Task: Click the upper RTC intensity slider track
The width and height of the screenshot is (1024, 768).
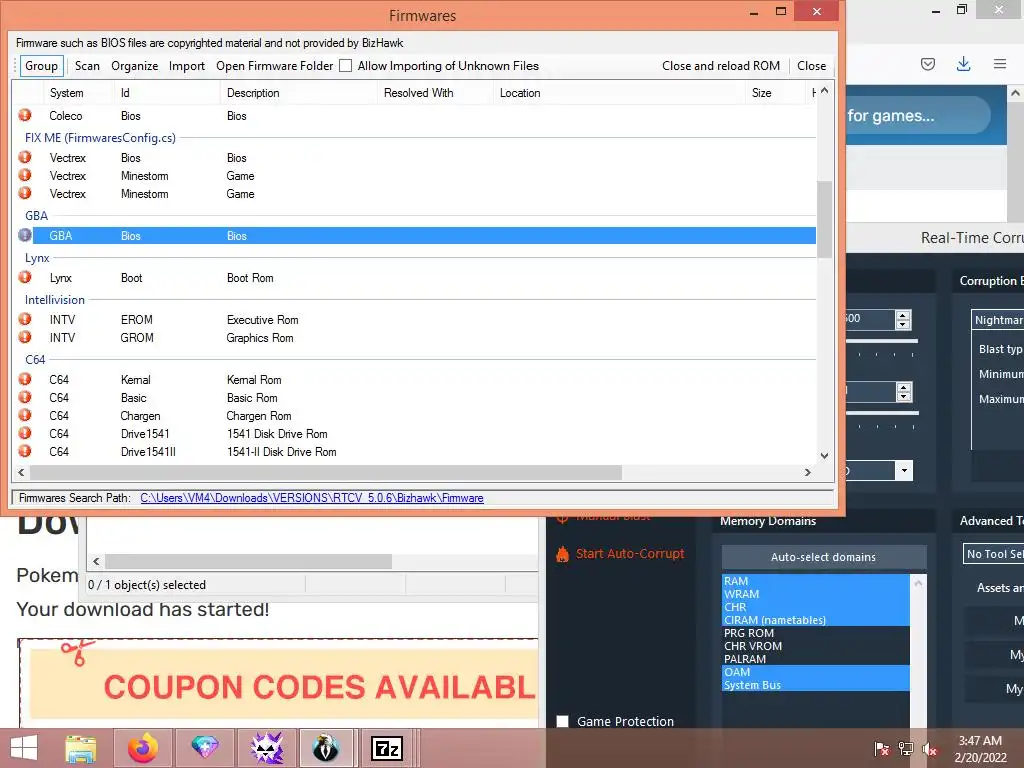Action: (x=882, y=341)
